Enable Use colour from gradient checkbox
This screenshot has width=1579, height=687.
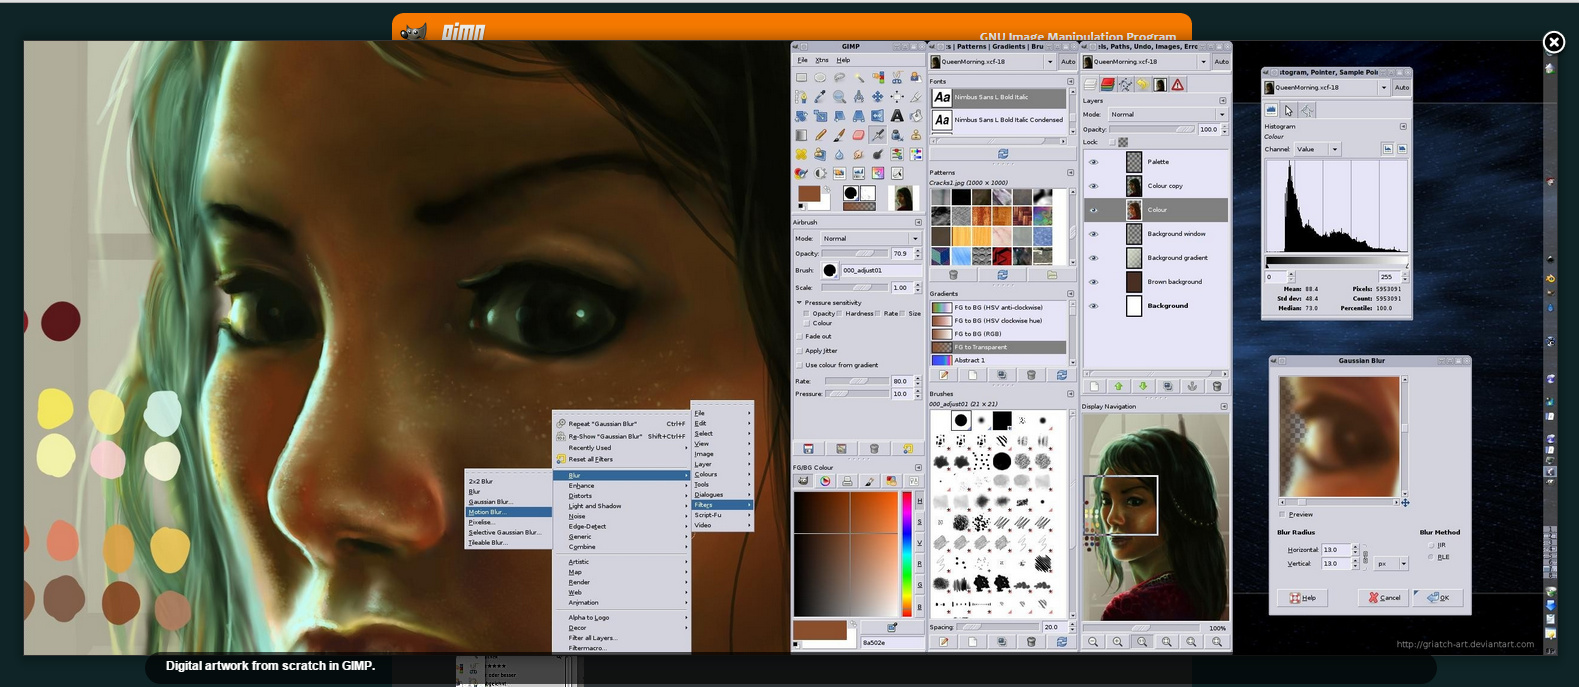point(800,365)
